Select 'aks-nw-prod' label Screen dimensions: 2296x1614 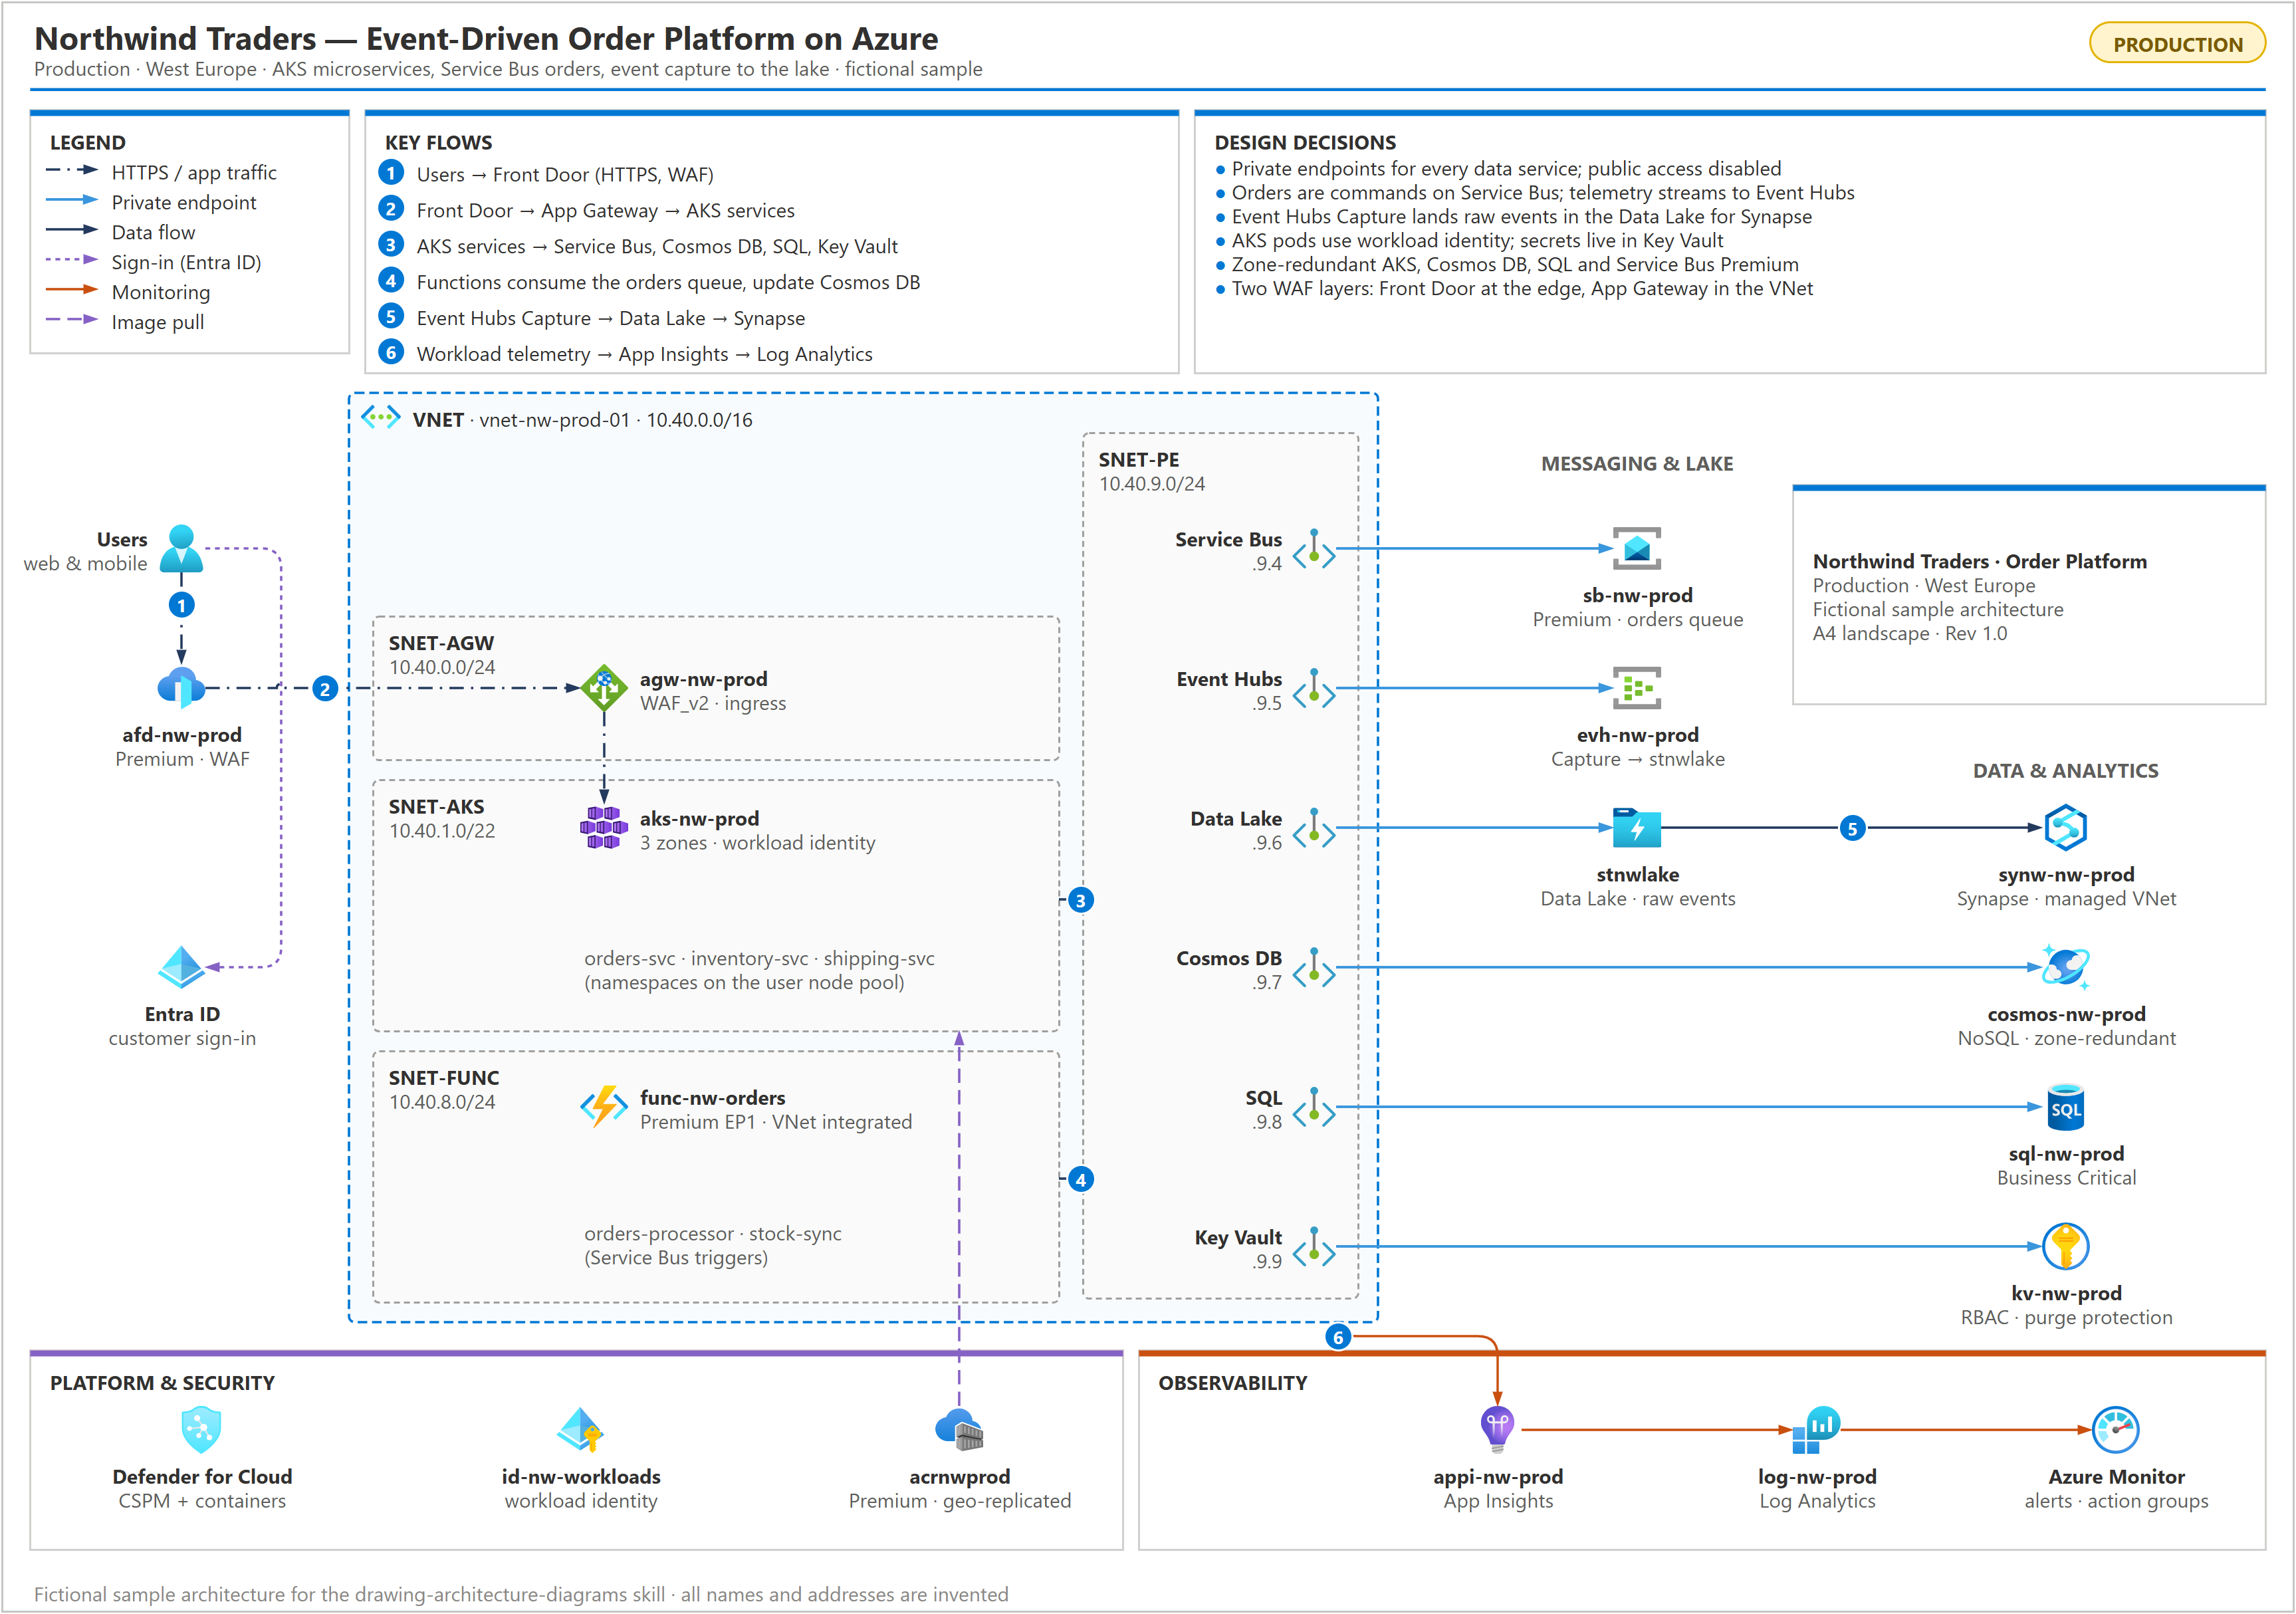point(700,819)
